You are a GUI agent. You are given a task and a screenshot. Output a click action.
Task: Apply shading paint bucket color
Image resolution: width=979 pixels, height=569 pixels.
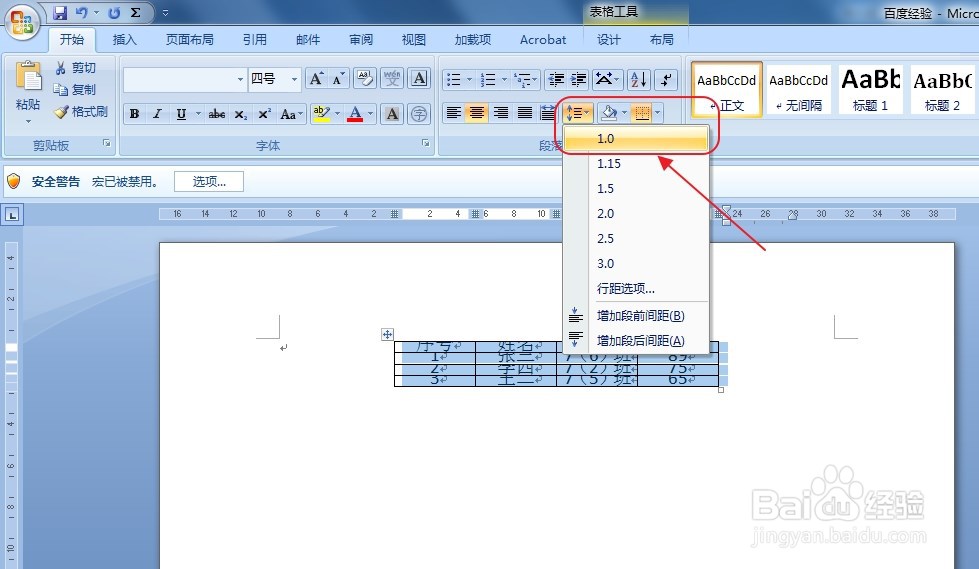(609, 113)
